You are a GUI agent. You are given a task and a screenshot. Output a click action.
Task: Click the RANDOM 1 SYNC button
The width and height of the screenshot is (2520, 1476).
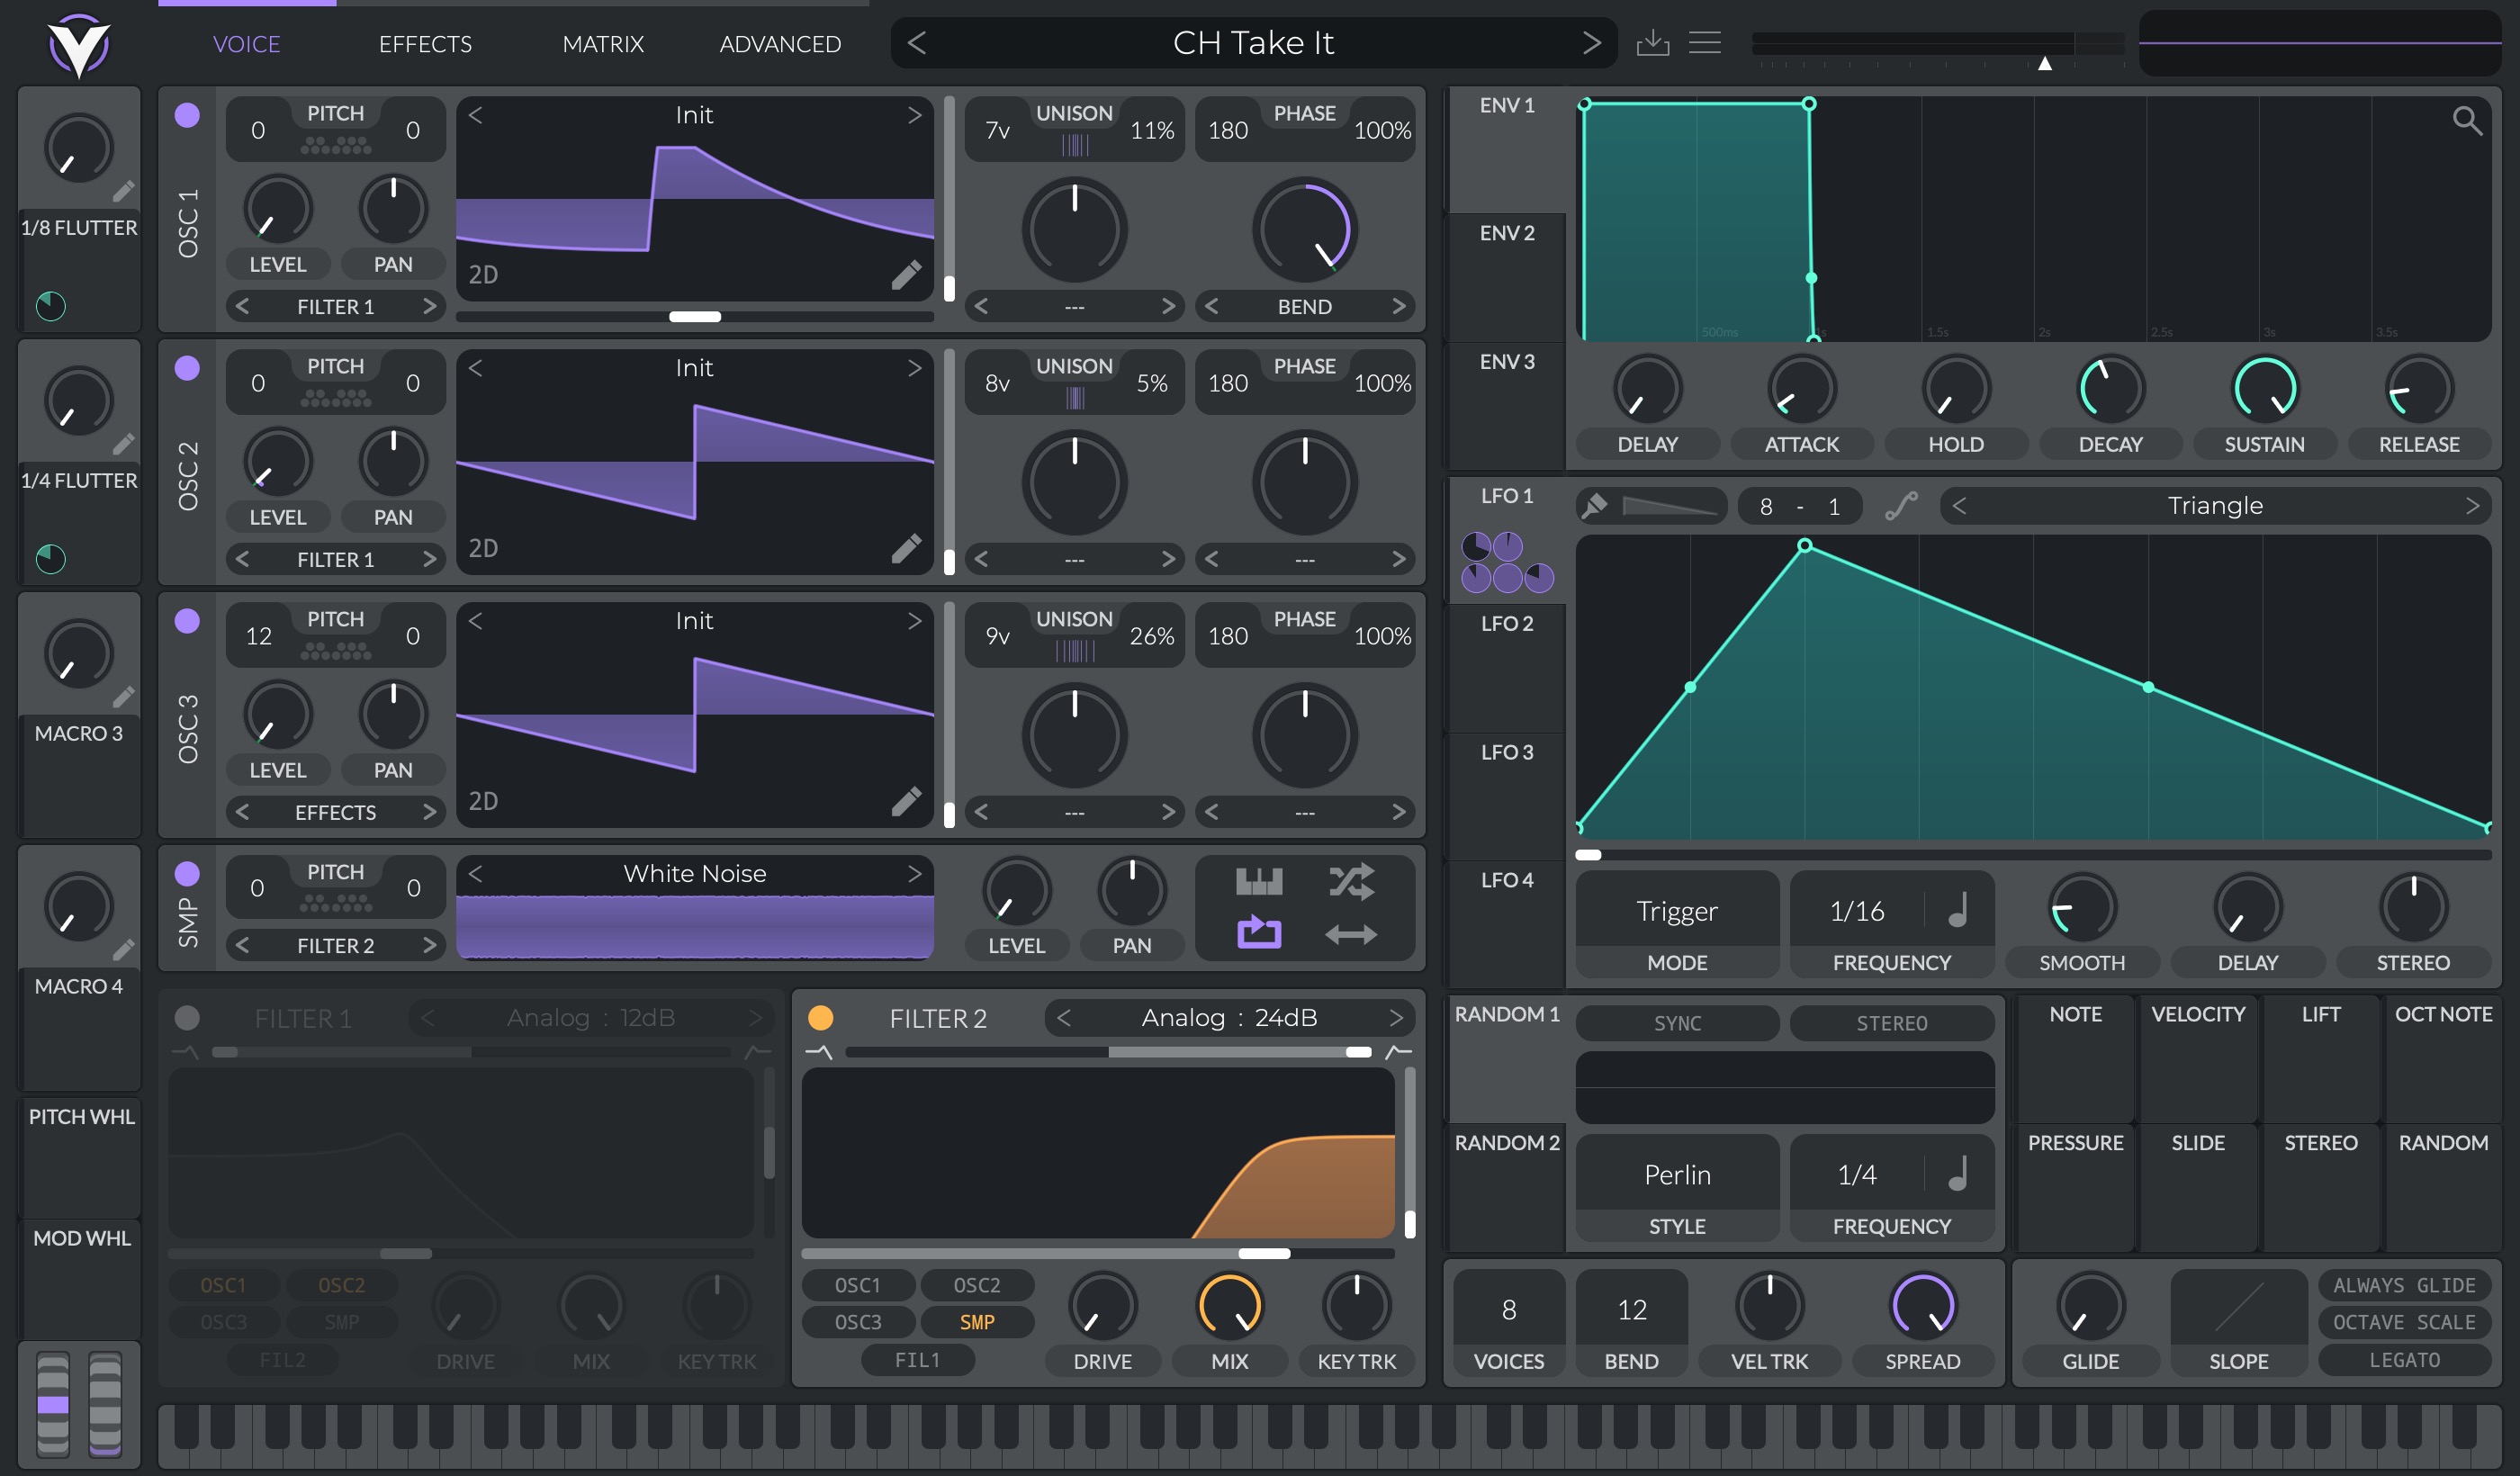(1677, 1023)
